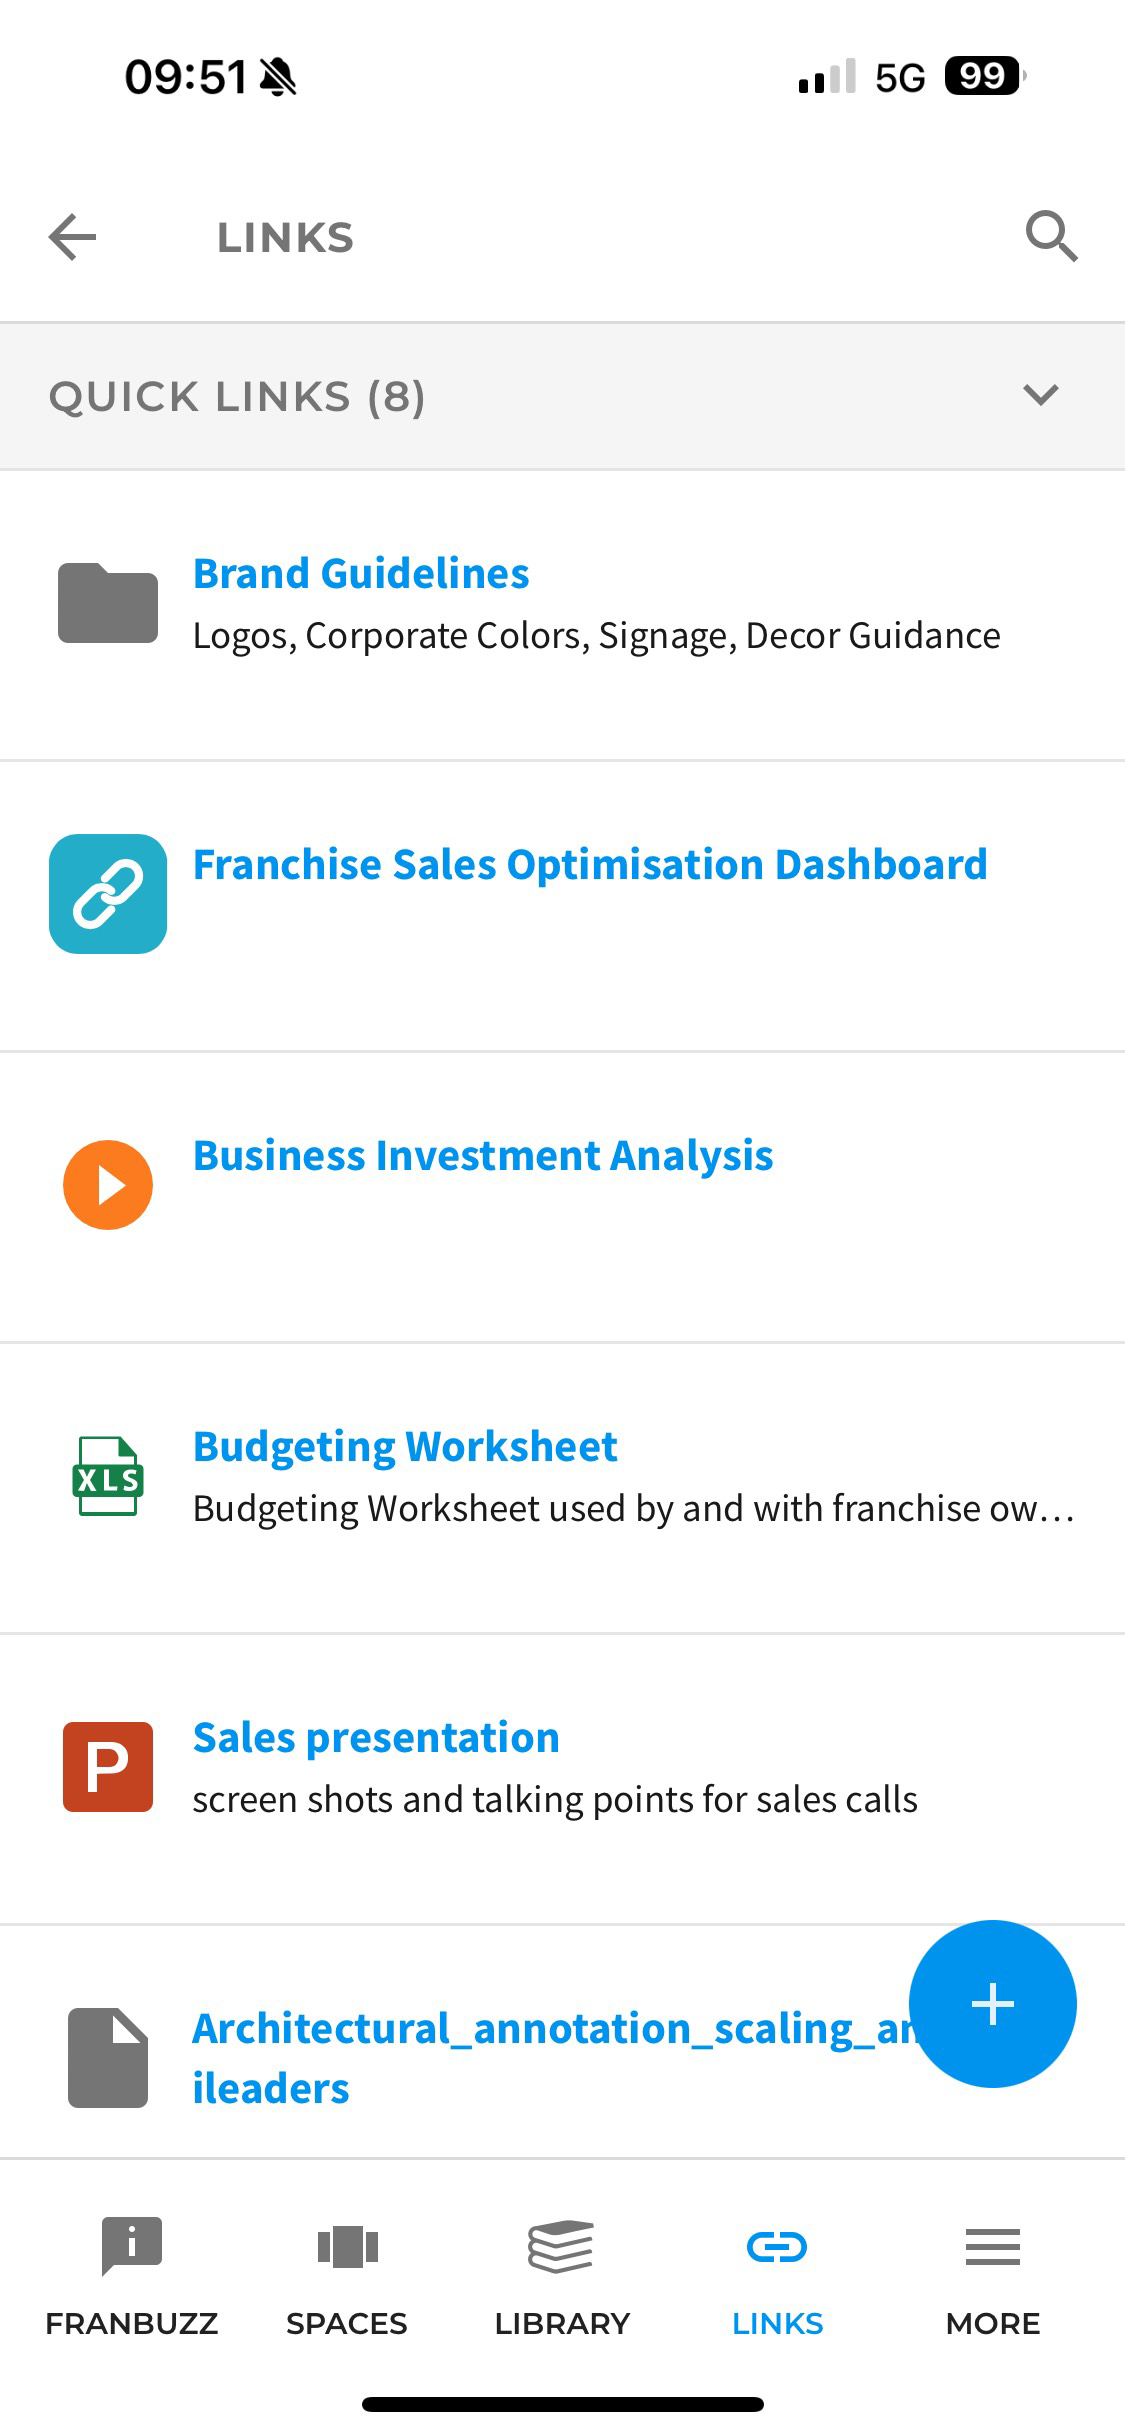1125x2436 pixels.
Task: Tap the back arrow icon
Action: click(72, 238)
